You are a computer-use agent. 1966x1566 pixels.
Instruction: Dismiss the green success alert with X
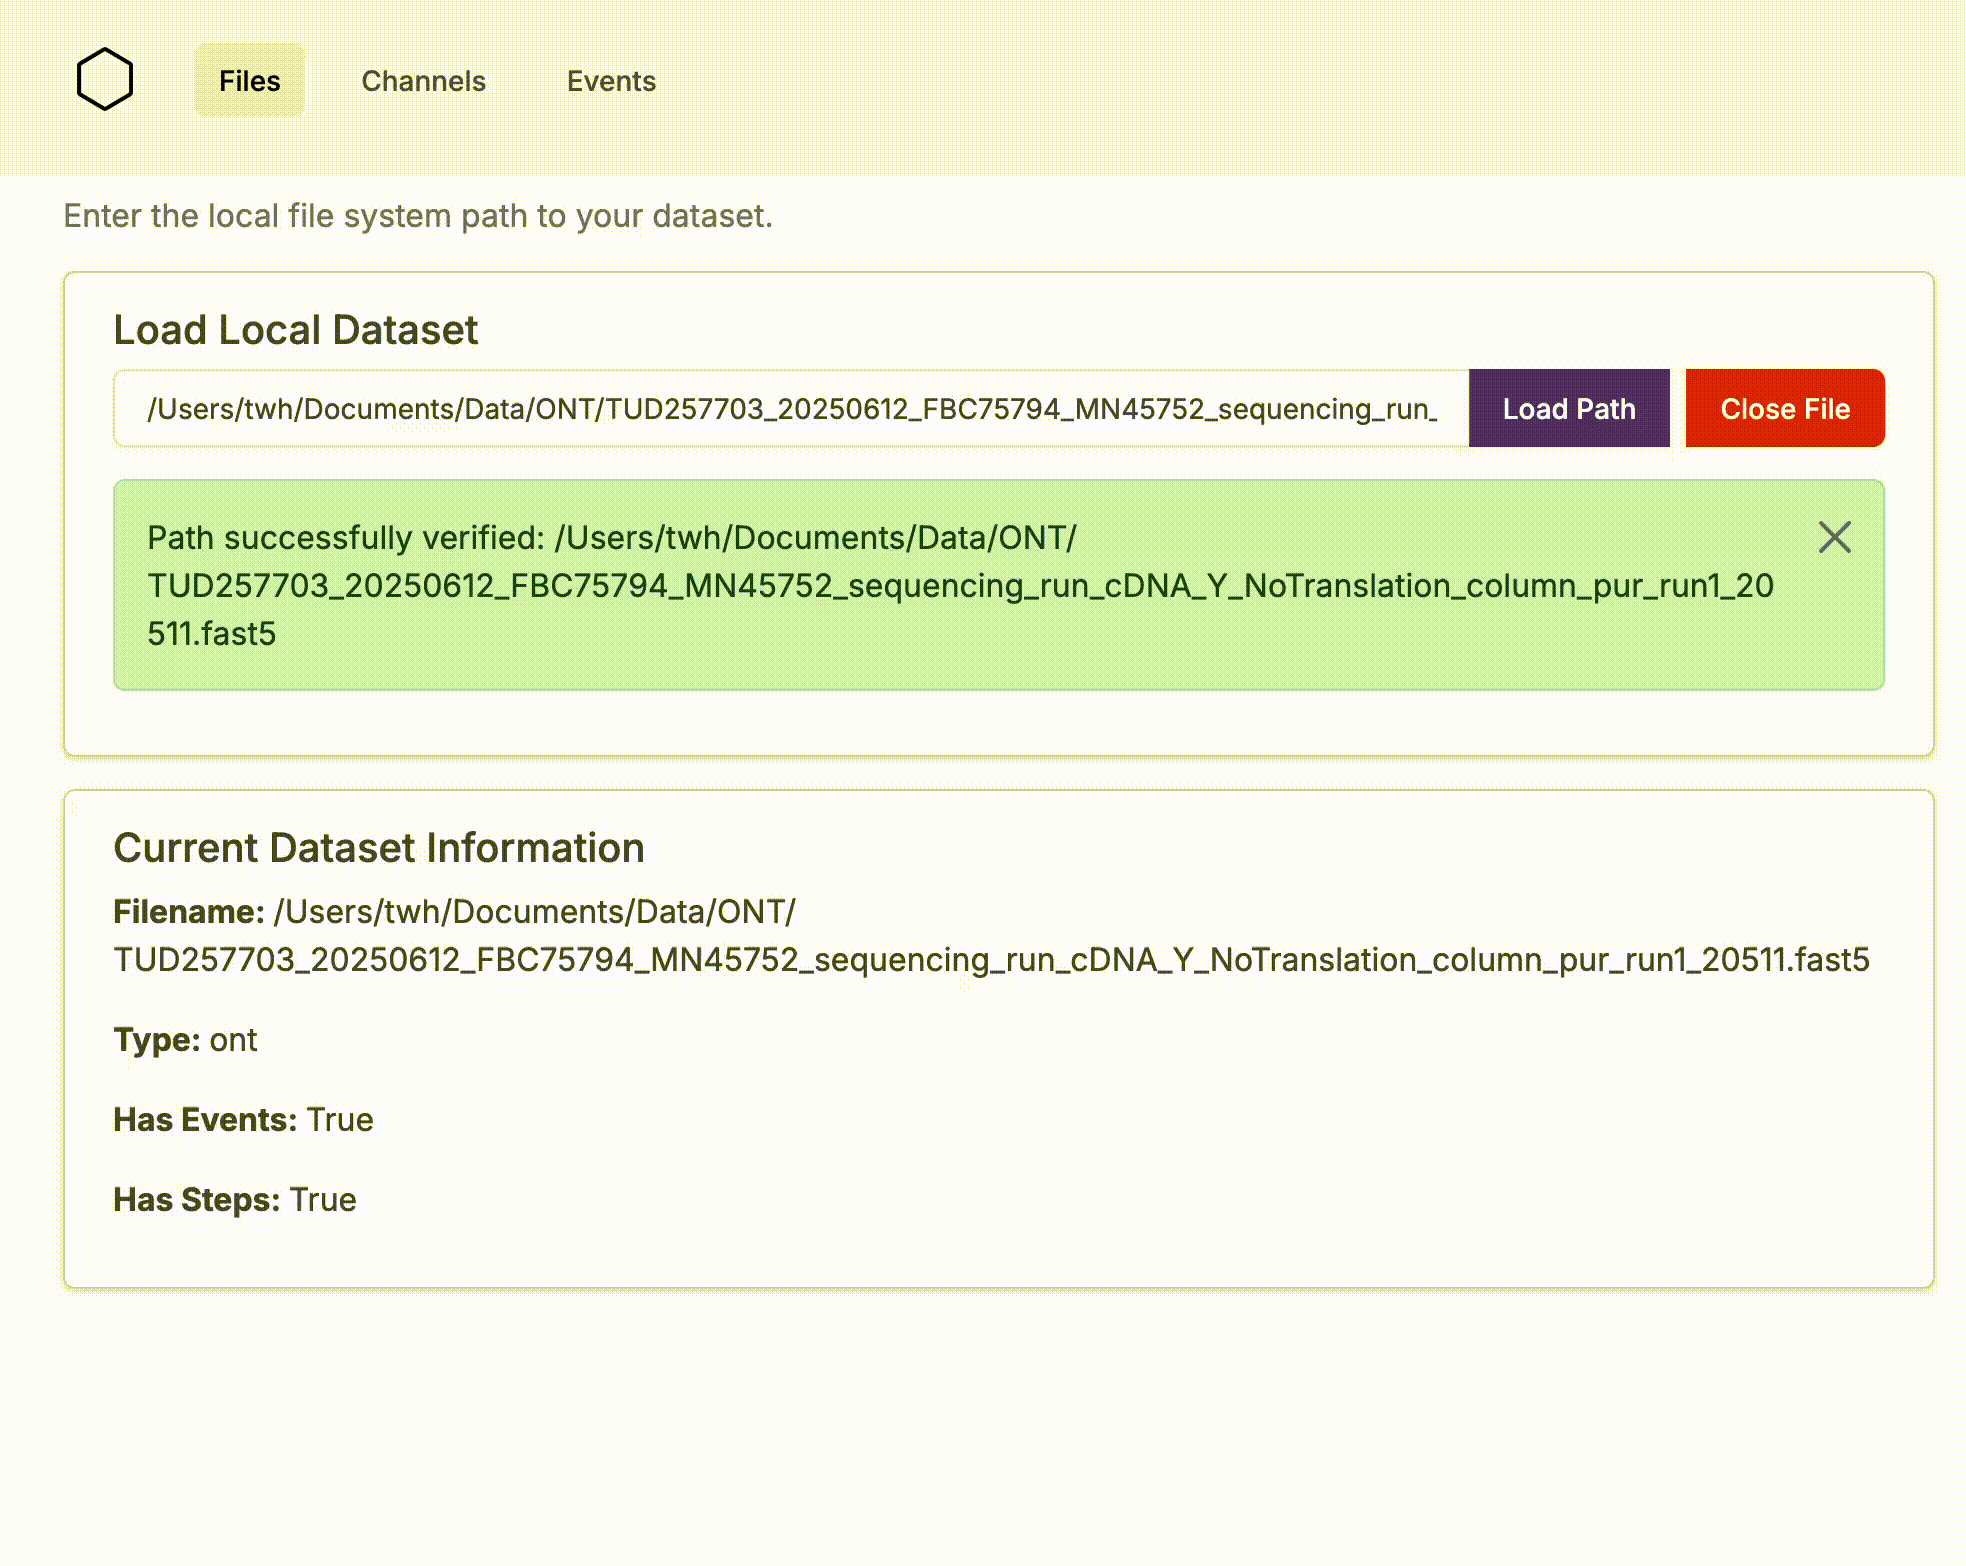(1834, 537)
